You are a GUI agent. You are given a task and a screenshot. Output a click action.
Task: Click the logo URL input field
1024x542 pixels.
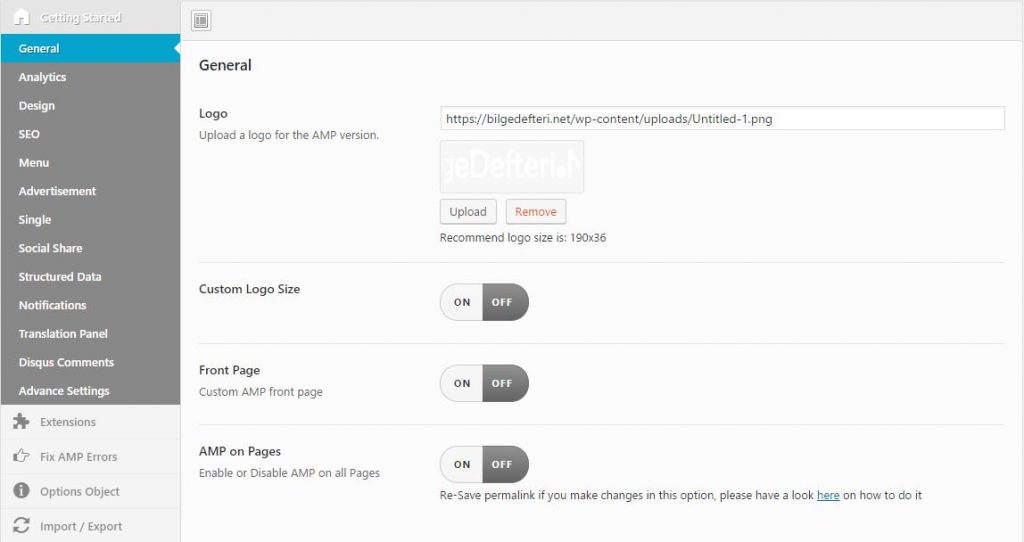[x=722, y=118]
